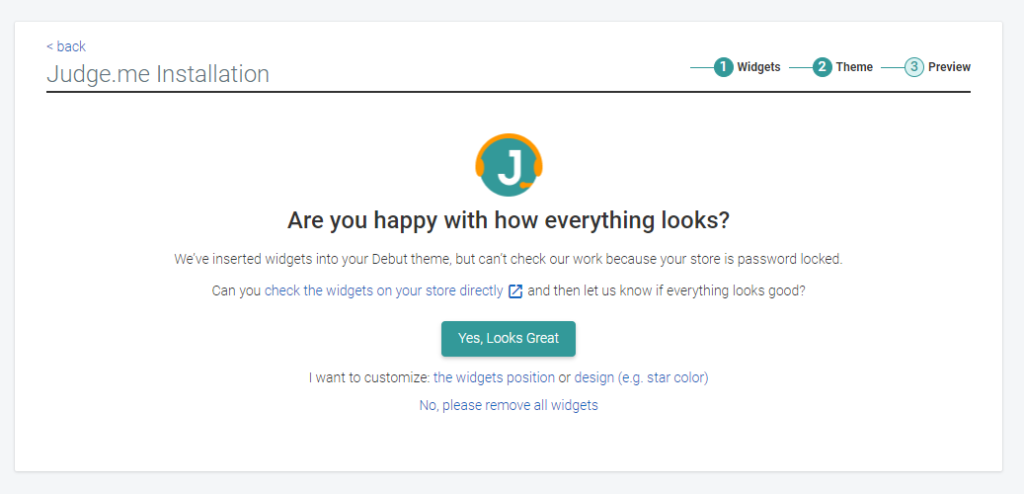Click 'I want to customize:' text
The width and height of the screenshot is (1024, 494).
[370, 378]
